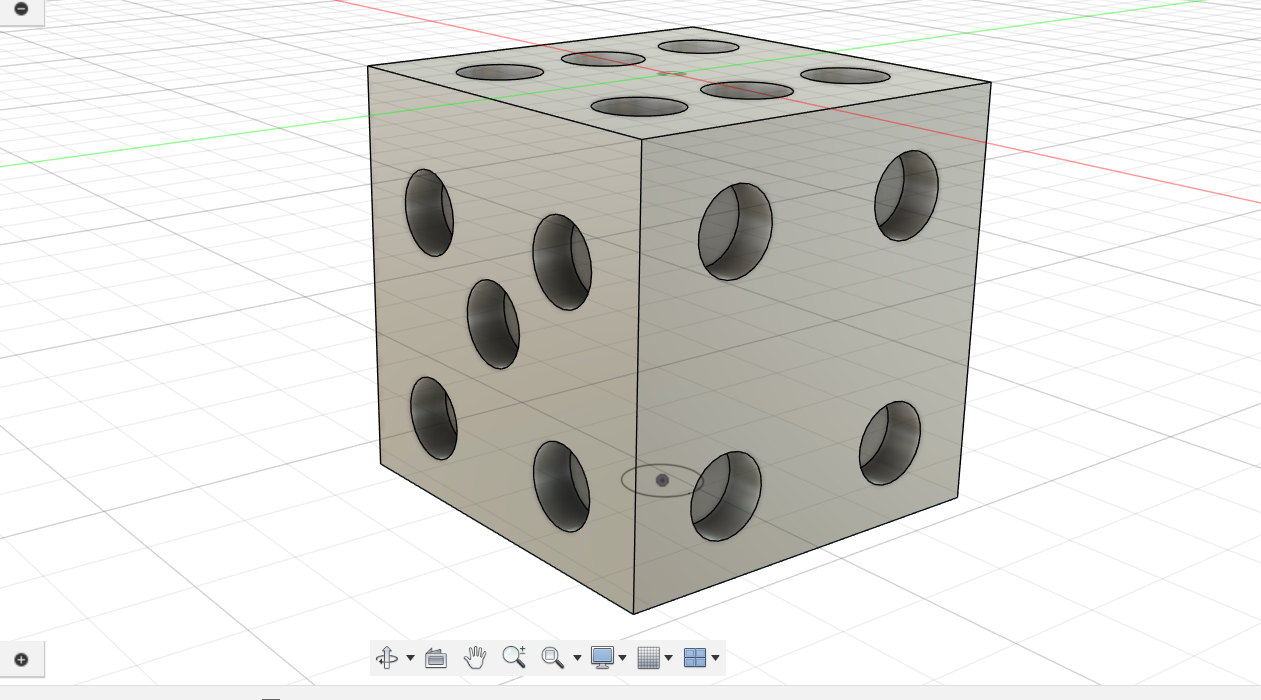
Task: Open Grid and Snaps settings icon
Action: tap(648, 657)
